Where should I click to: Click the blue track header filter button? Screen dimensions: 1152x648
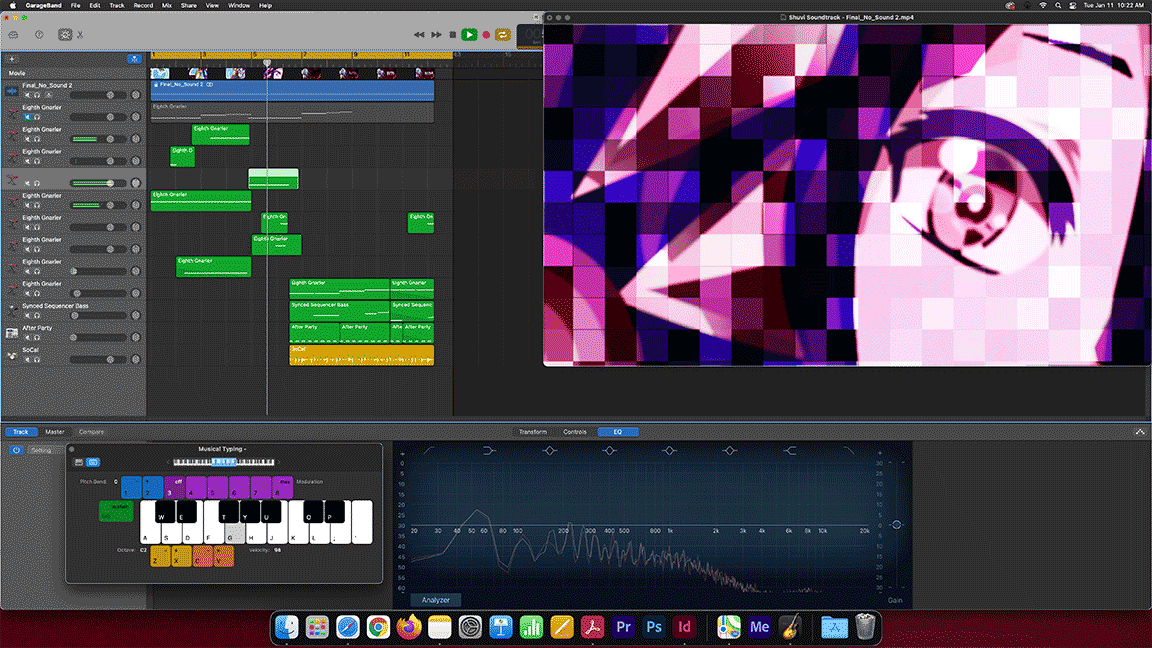click(x=134, y=59)
